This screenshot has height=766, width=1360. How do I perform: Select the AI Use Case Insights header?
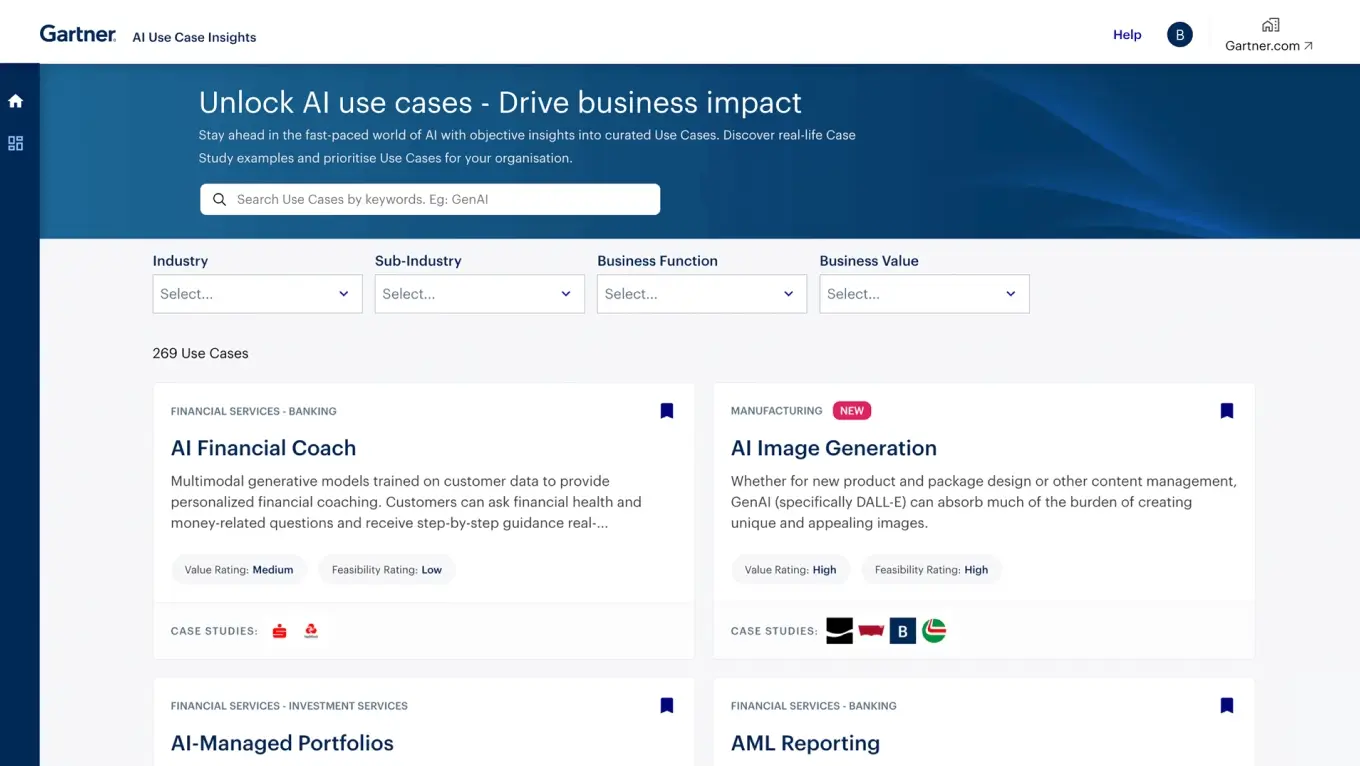tap(194, 37)
